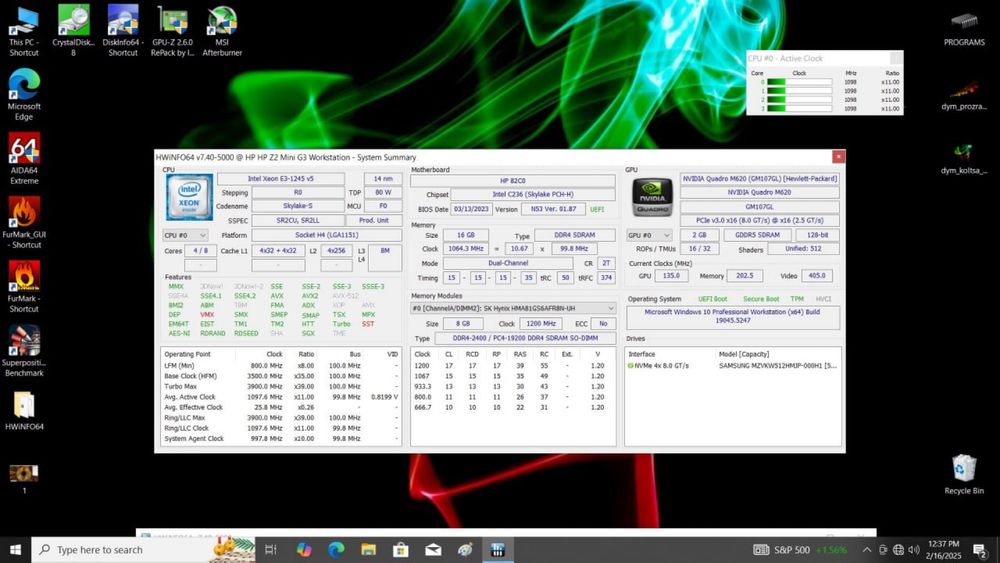
Task: Launch Copilot from the taskbar
Action: tap(304, 550)
